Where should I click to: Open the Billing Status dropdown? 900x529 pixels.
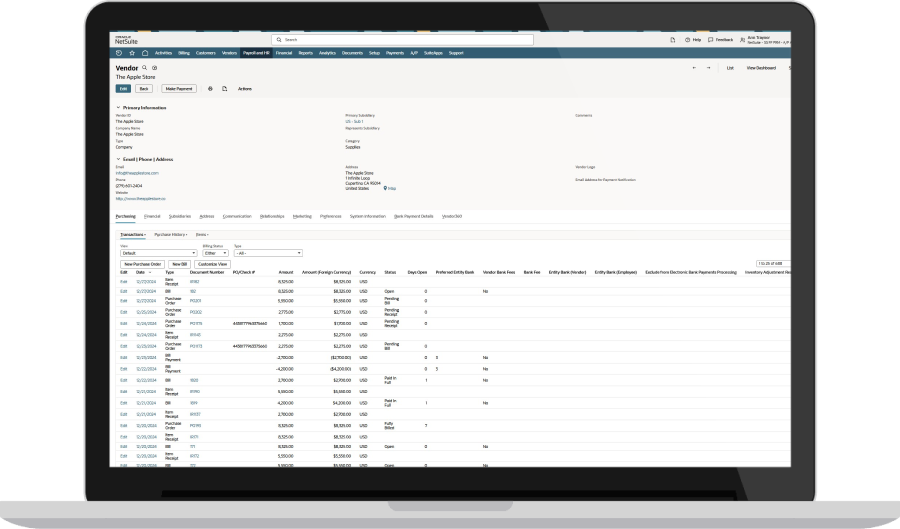coord(215,253)
